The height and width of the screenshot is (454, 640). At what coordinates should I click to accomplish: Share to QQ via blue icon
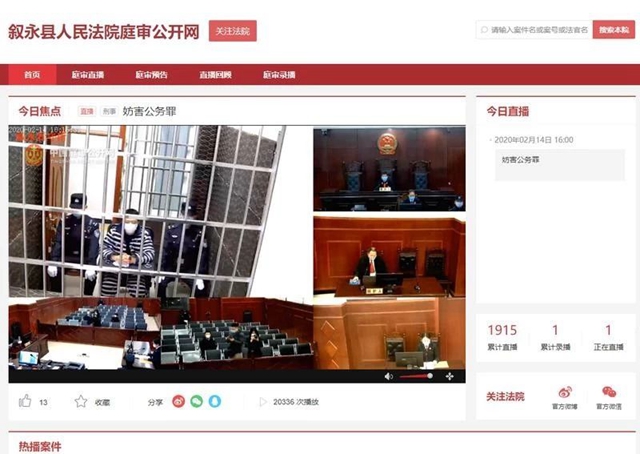(215, 401)
